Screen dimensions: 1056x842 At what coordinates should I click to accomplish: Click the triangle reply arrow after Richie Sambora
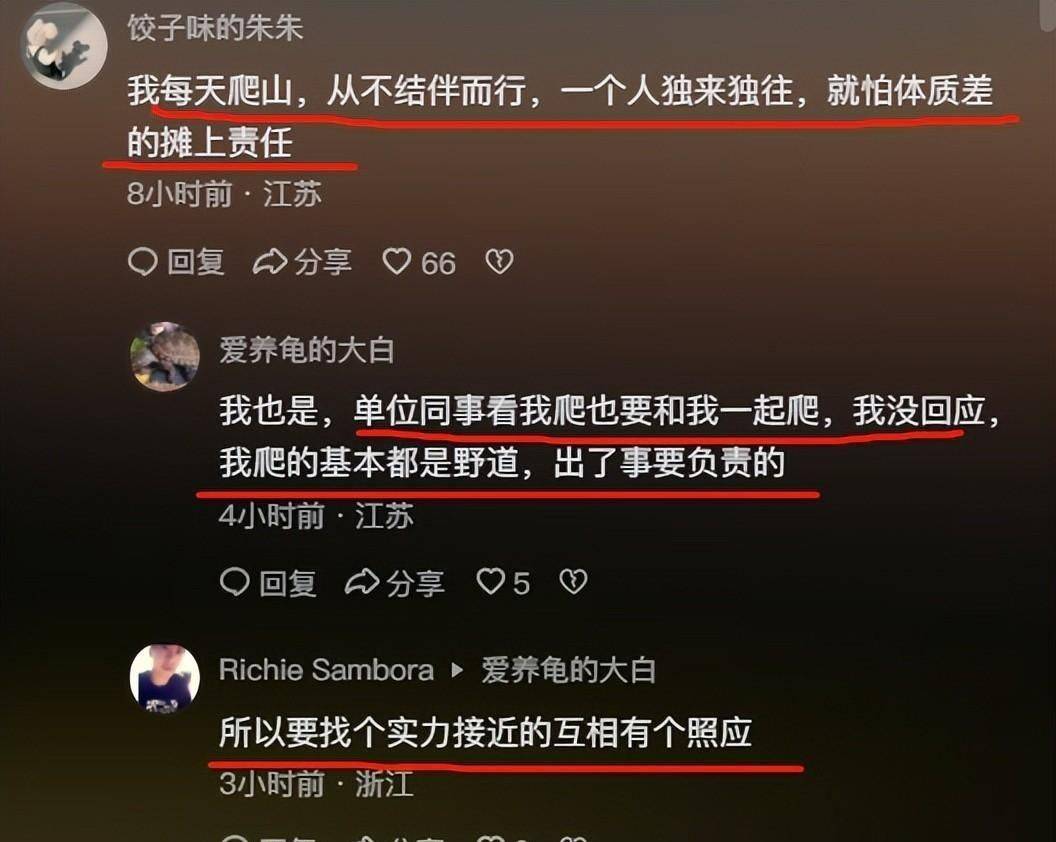457,670
